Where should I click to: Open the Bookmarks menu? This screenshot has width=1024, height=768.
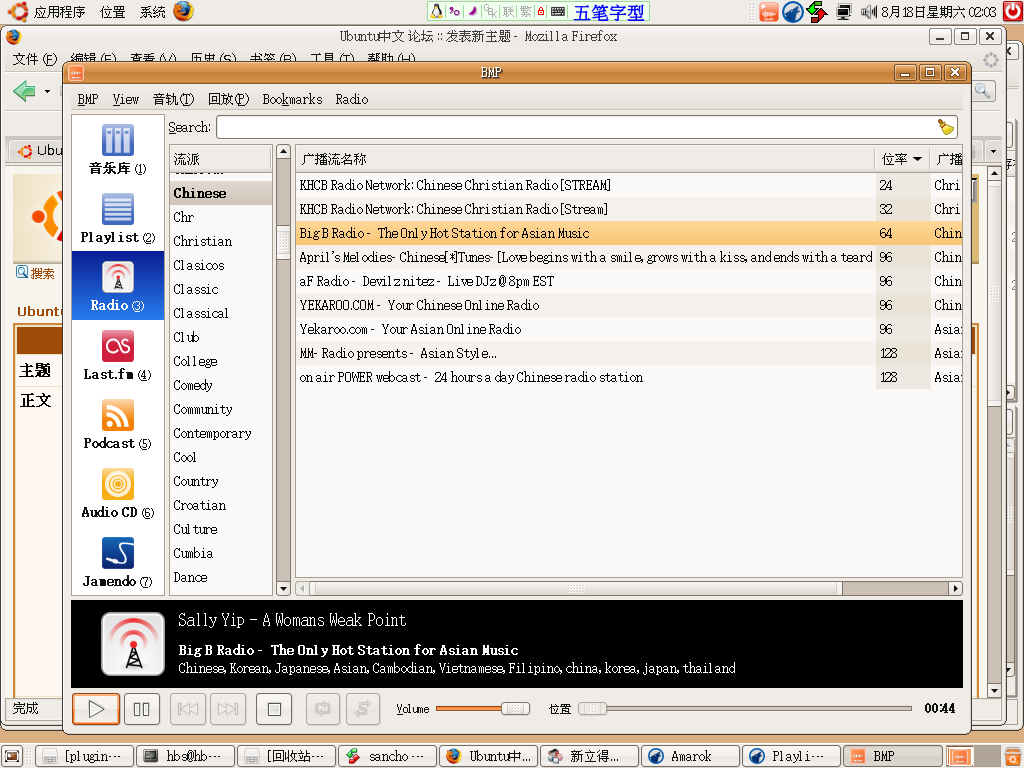(x=292, y=99)
